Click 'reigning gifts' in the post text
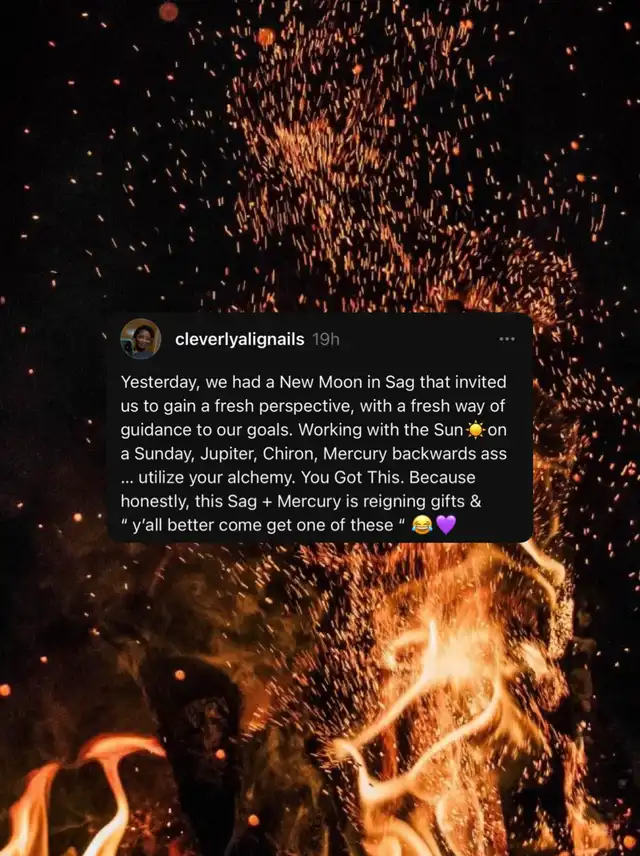This screenshot has width=640, height=856. coord(414,502)
